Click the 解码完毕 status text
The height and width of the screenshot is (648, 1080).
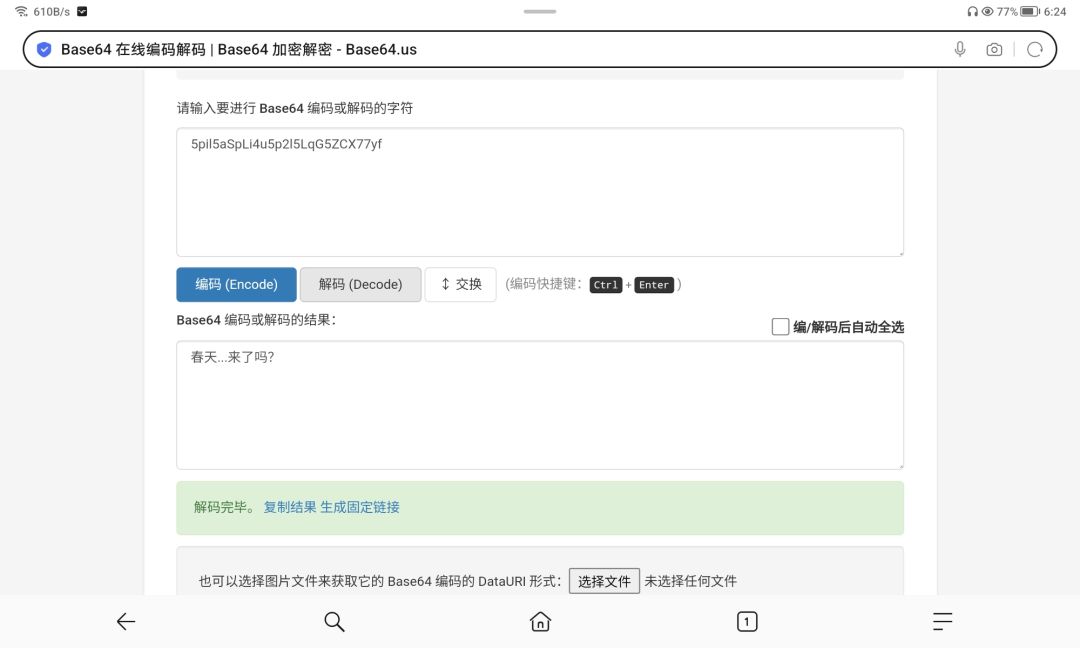[225, 508]
